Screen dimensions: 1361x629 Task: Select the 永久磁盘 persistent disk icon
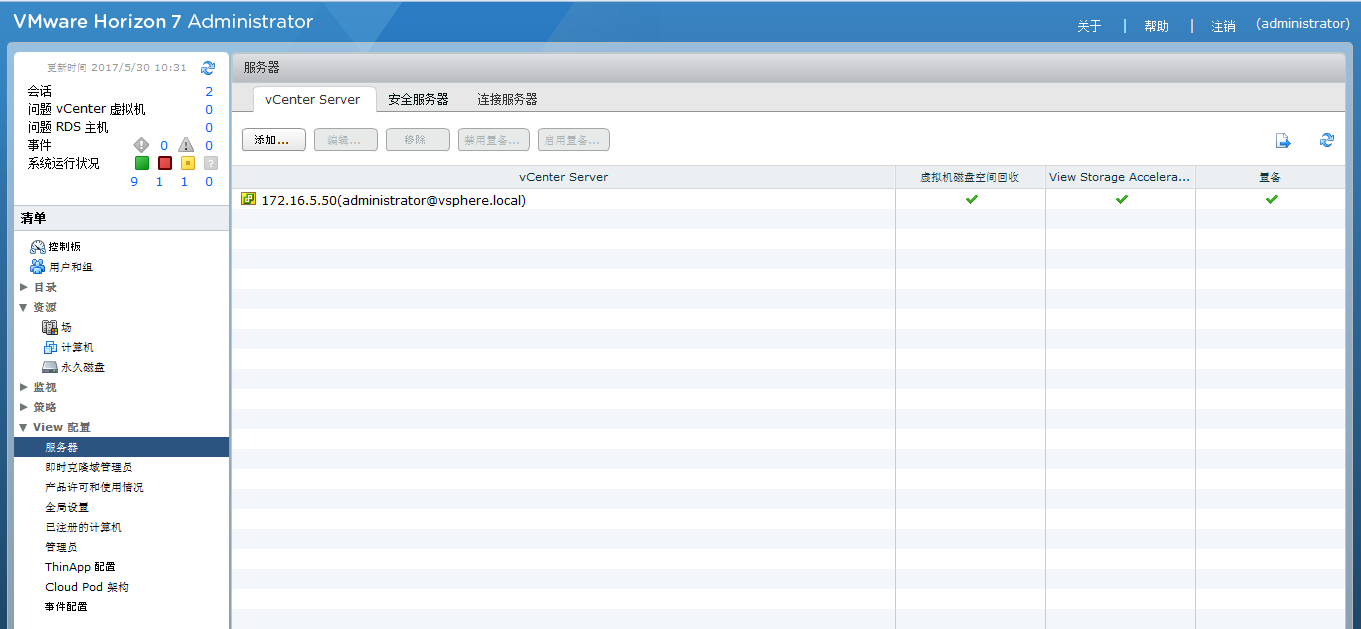pos(50,367)
